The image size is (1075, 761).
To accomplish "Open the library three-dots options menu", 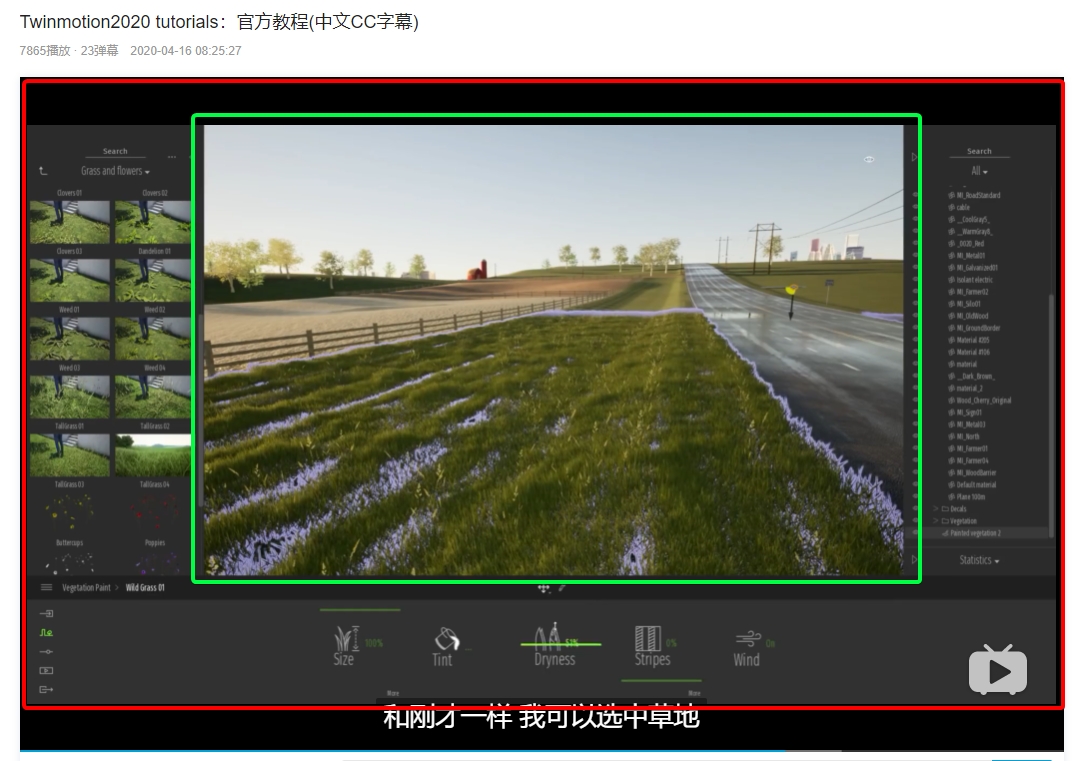I will point(172,157).
